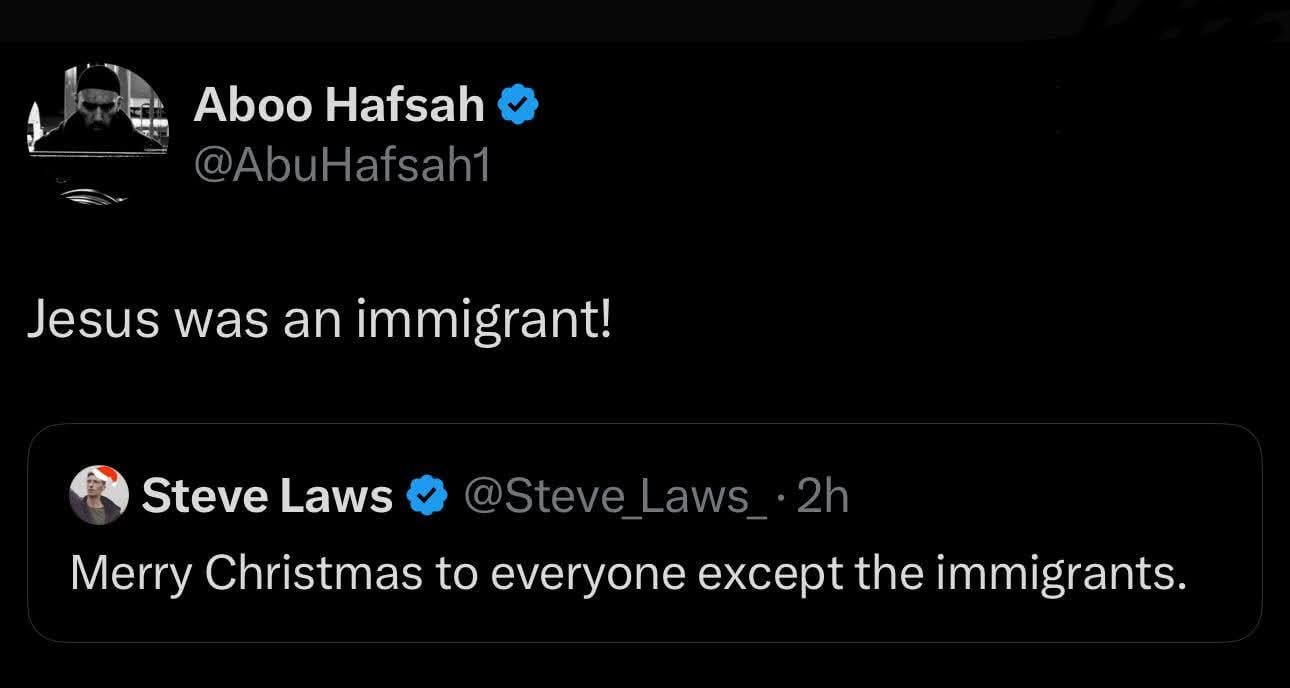Visit the @AbuHafsah1 handle

(342, 166)
